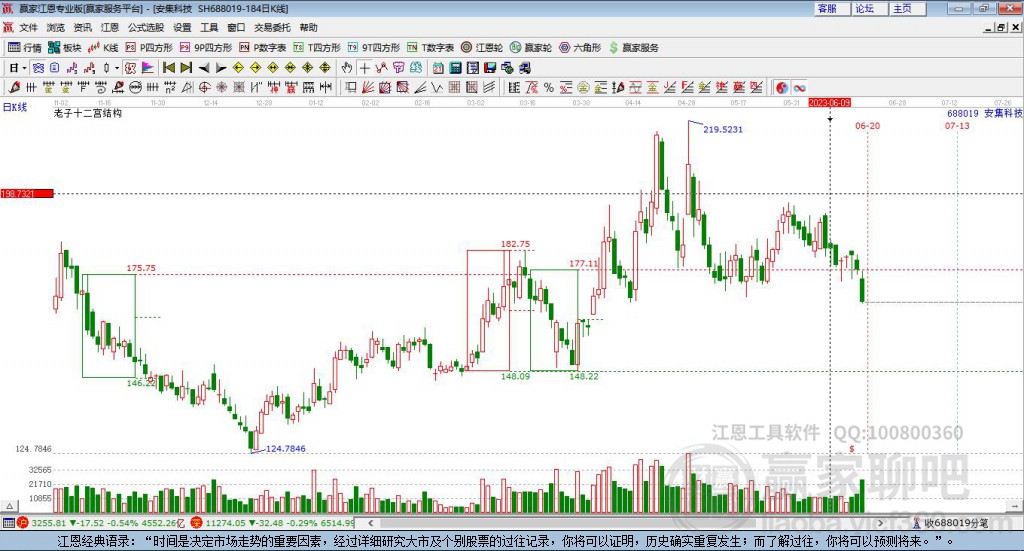
Task: Open 赢家服务 dollar-sign service
Action: click(x=633, y=48)
